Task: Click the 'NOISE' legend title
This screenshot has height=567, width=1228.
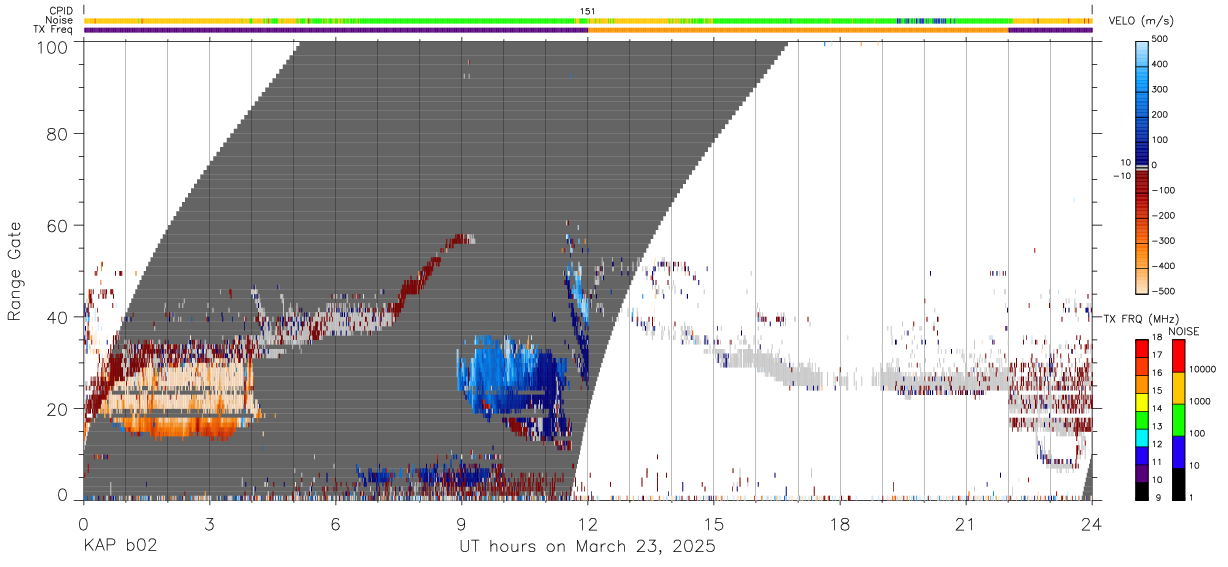Action: 1183,331
